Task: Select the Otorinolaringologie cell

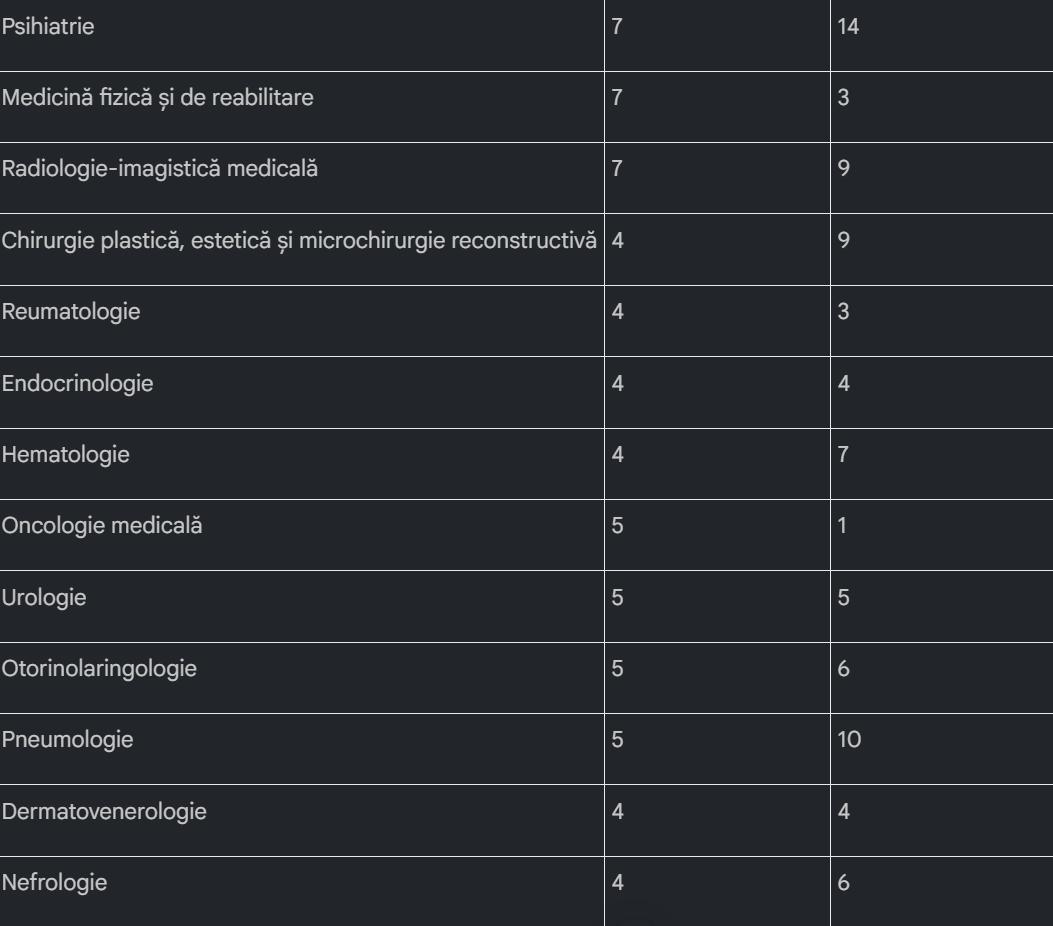Action: (x=98, y=669)
